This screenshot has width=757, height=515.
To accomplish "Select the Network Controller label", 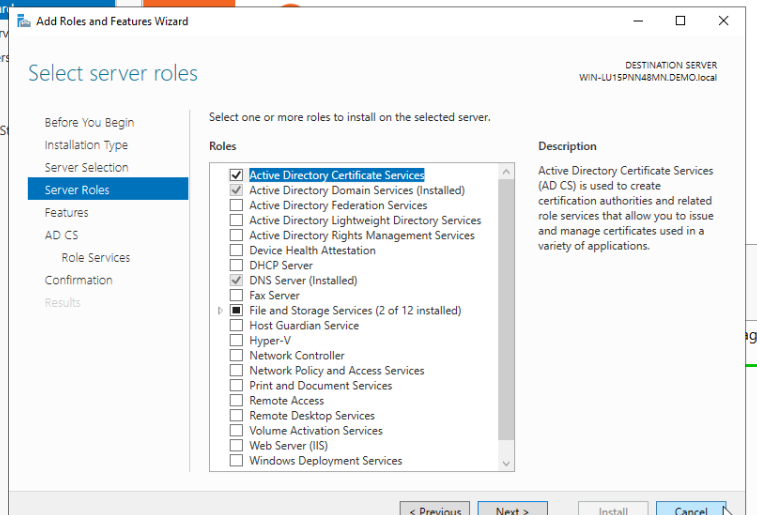I will tap(296, 356).
